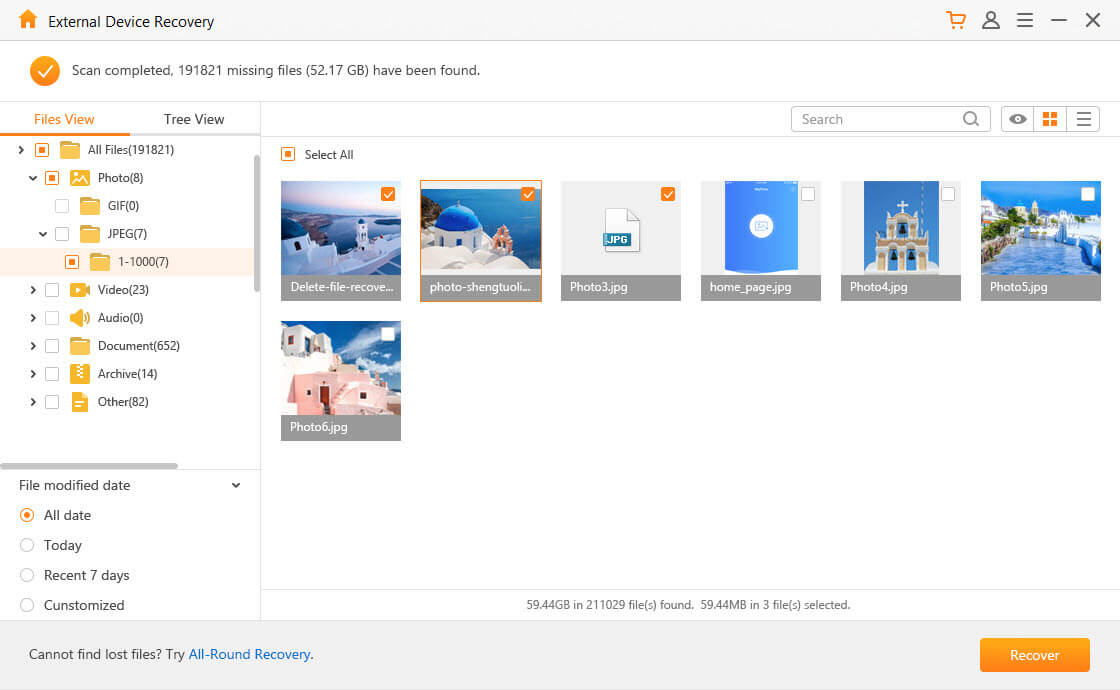Screen dimensions: 1120x690
Task: Open the Files View tab
Action: click(64, 119)
